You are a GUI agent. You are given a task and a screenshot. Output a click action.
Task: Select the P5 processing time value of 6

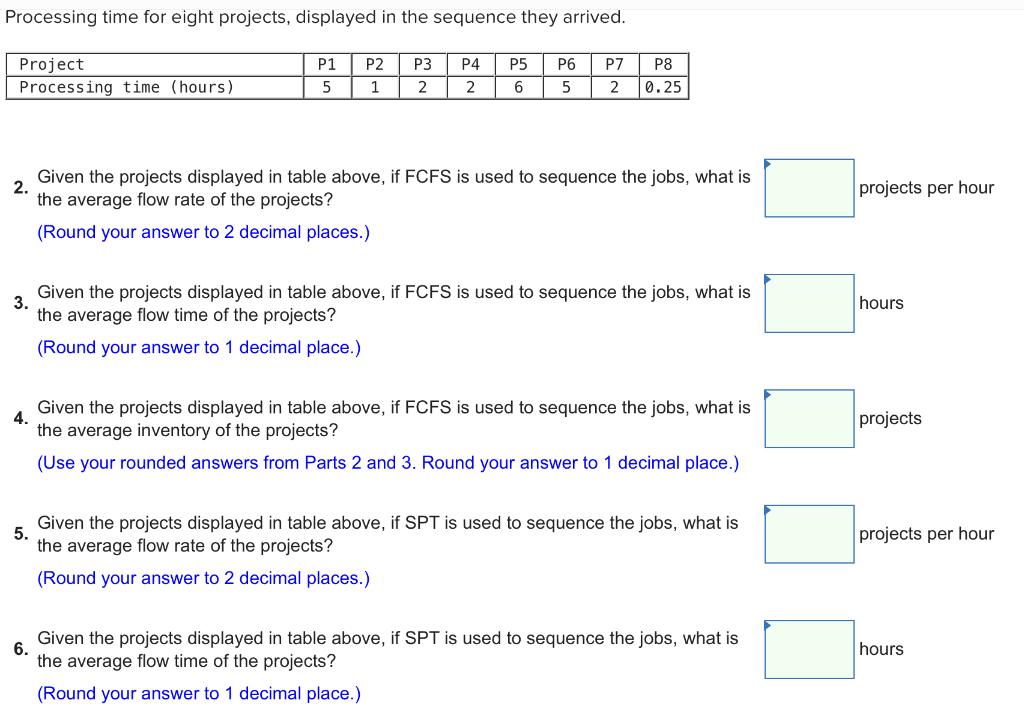pyautogui.click(x=519, y=87)
